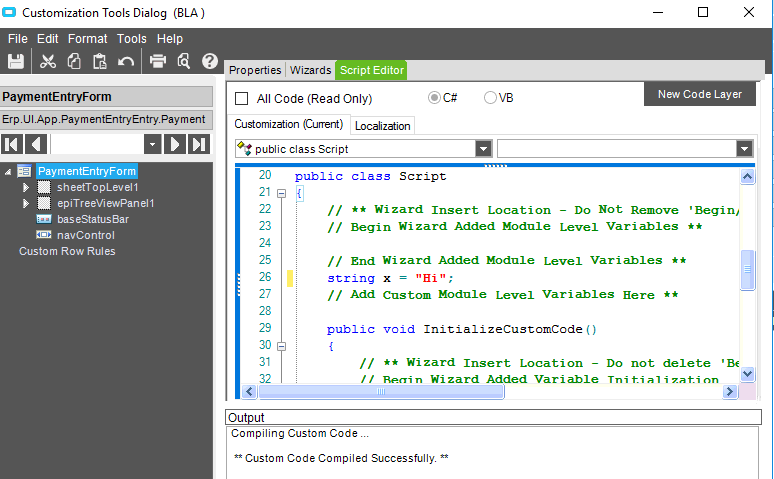Screen dimensions: 774x479
Task: Go to first record navigator button
Action: pyautogui.click(x=12, y=145)
